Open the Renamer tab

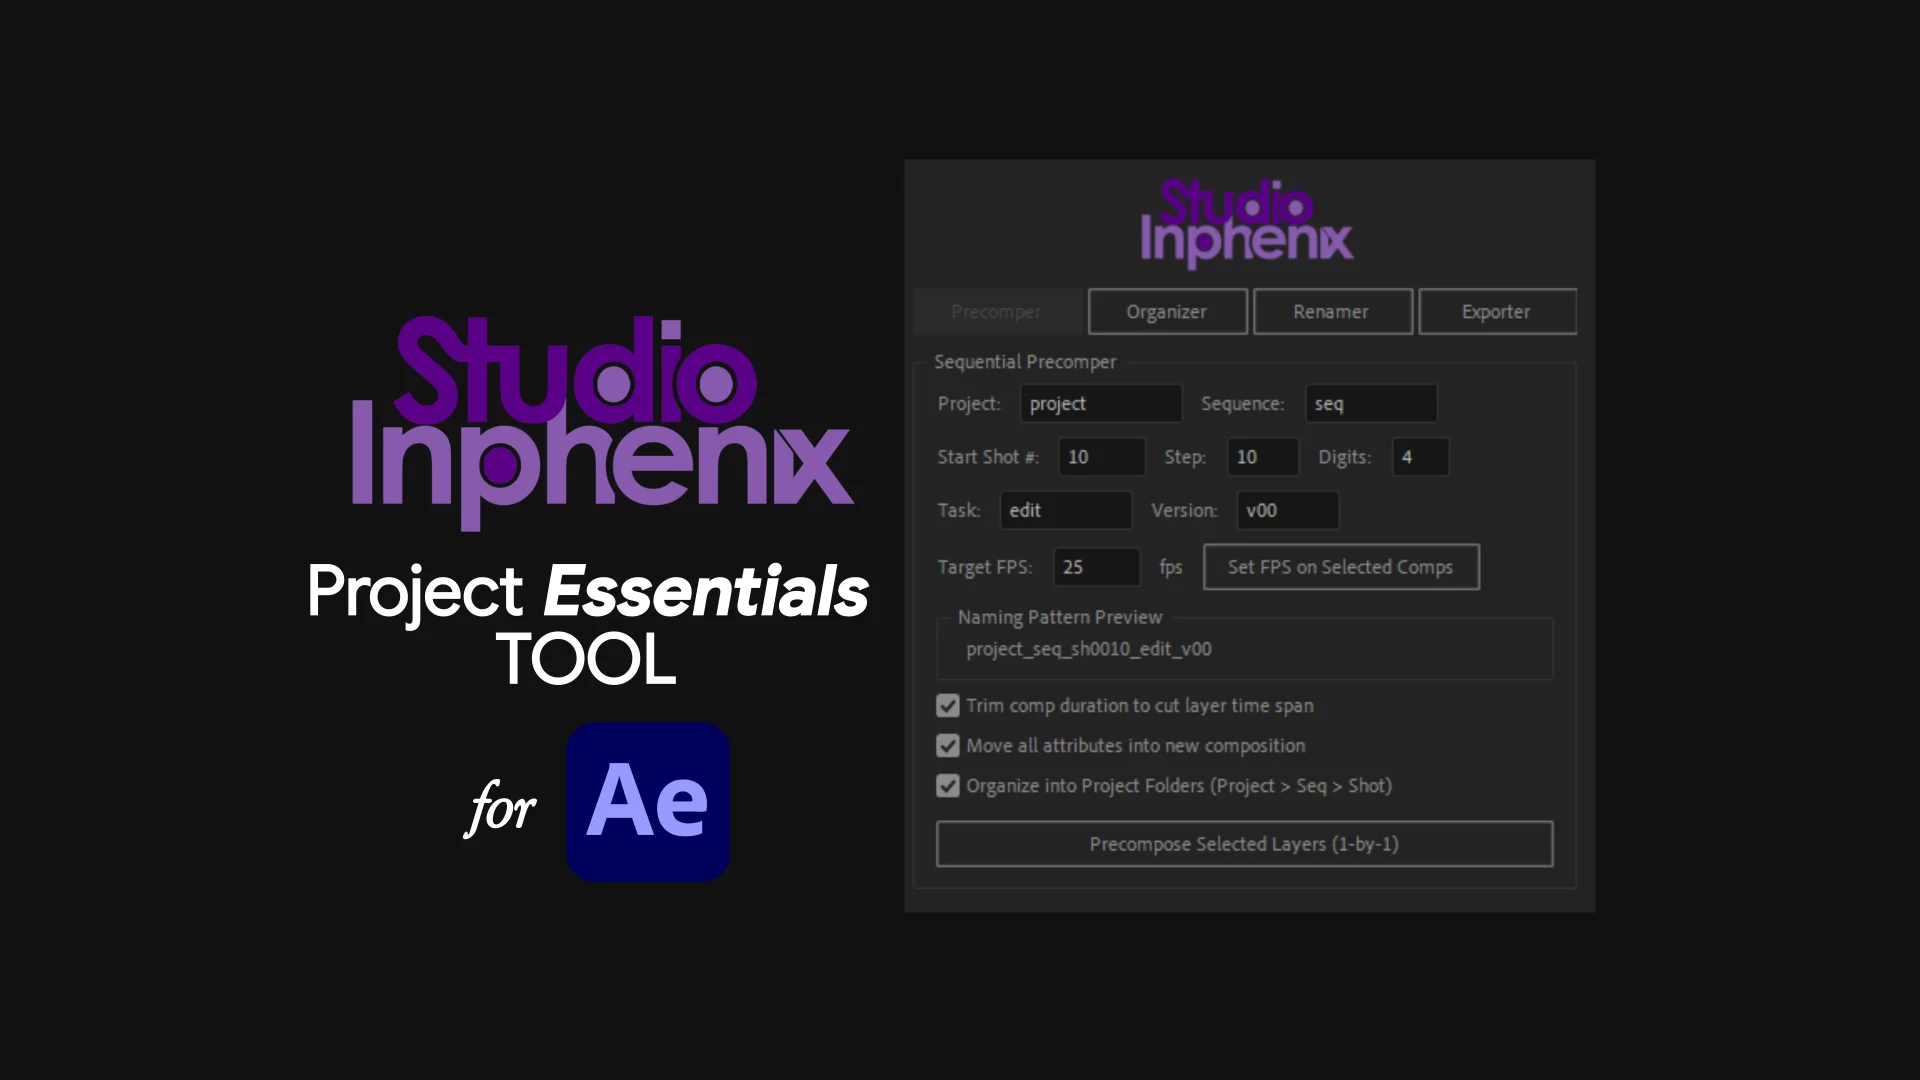[x=1332, y=312]
